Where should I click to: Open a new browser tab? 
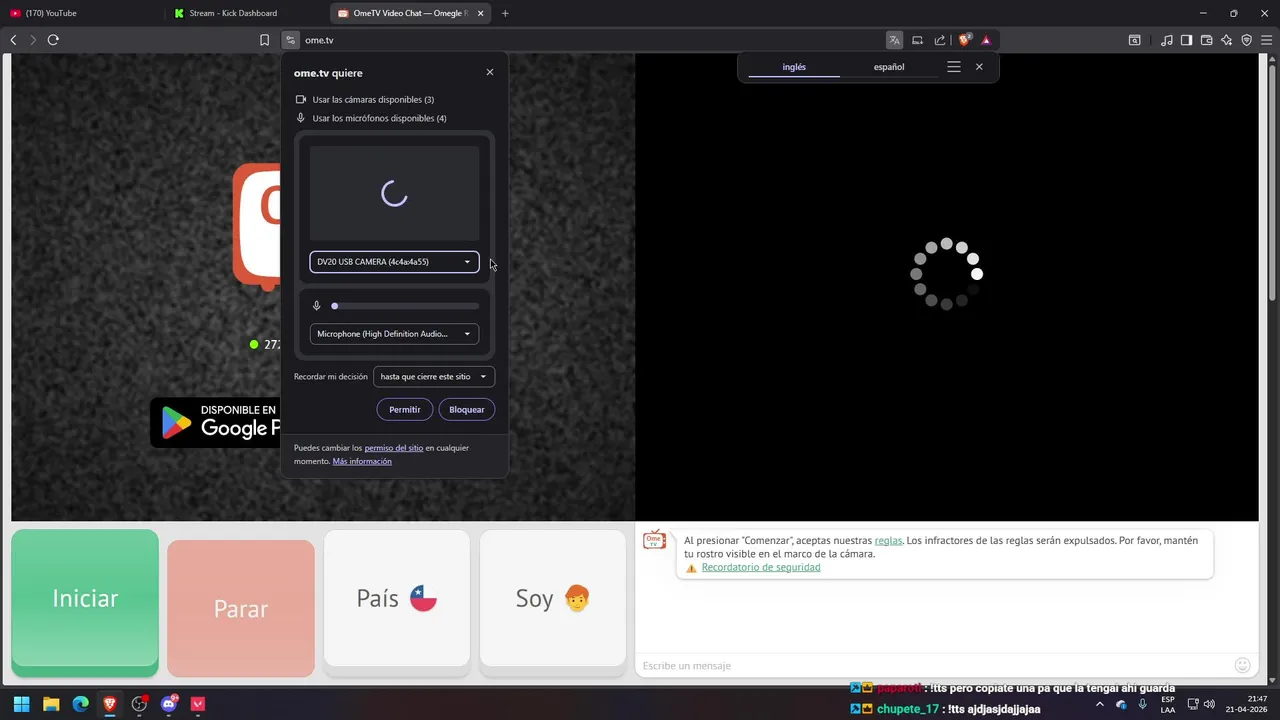coord(505,13)
